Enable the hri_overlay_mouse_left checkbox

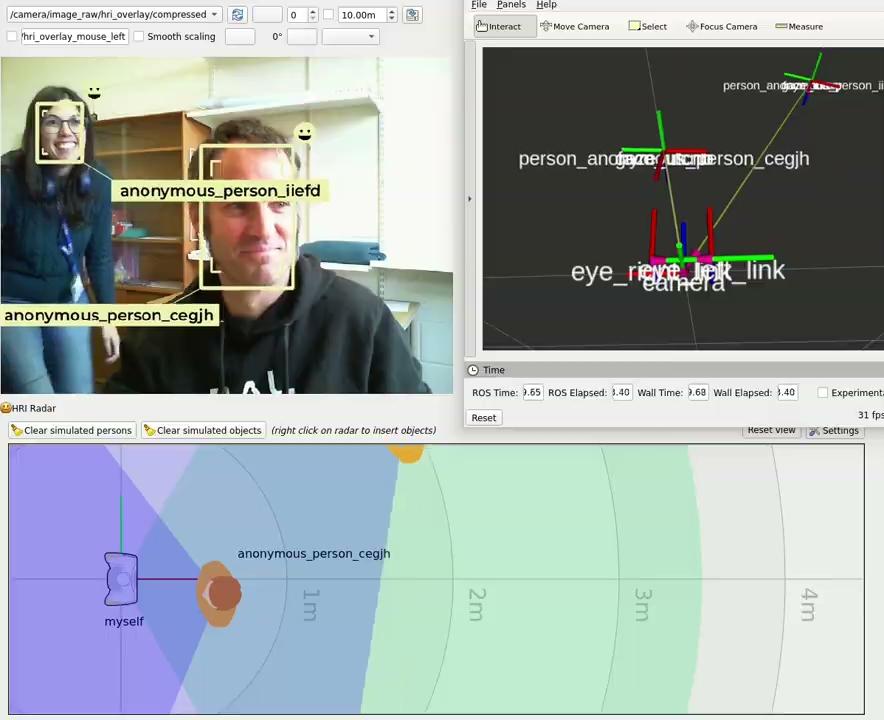point(12,37)
